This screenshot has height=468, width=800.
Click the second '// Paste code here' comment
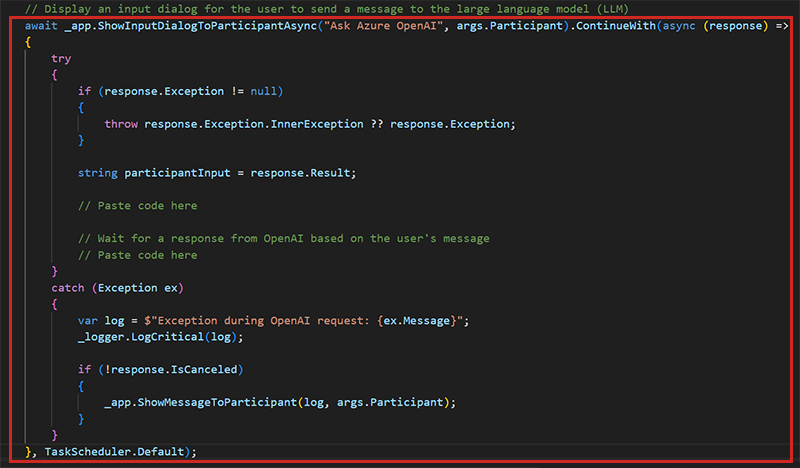point(137,255)
